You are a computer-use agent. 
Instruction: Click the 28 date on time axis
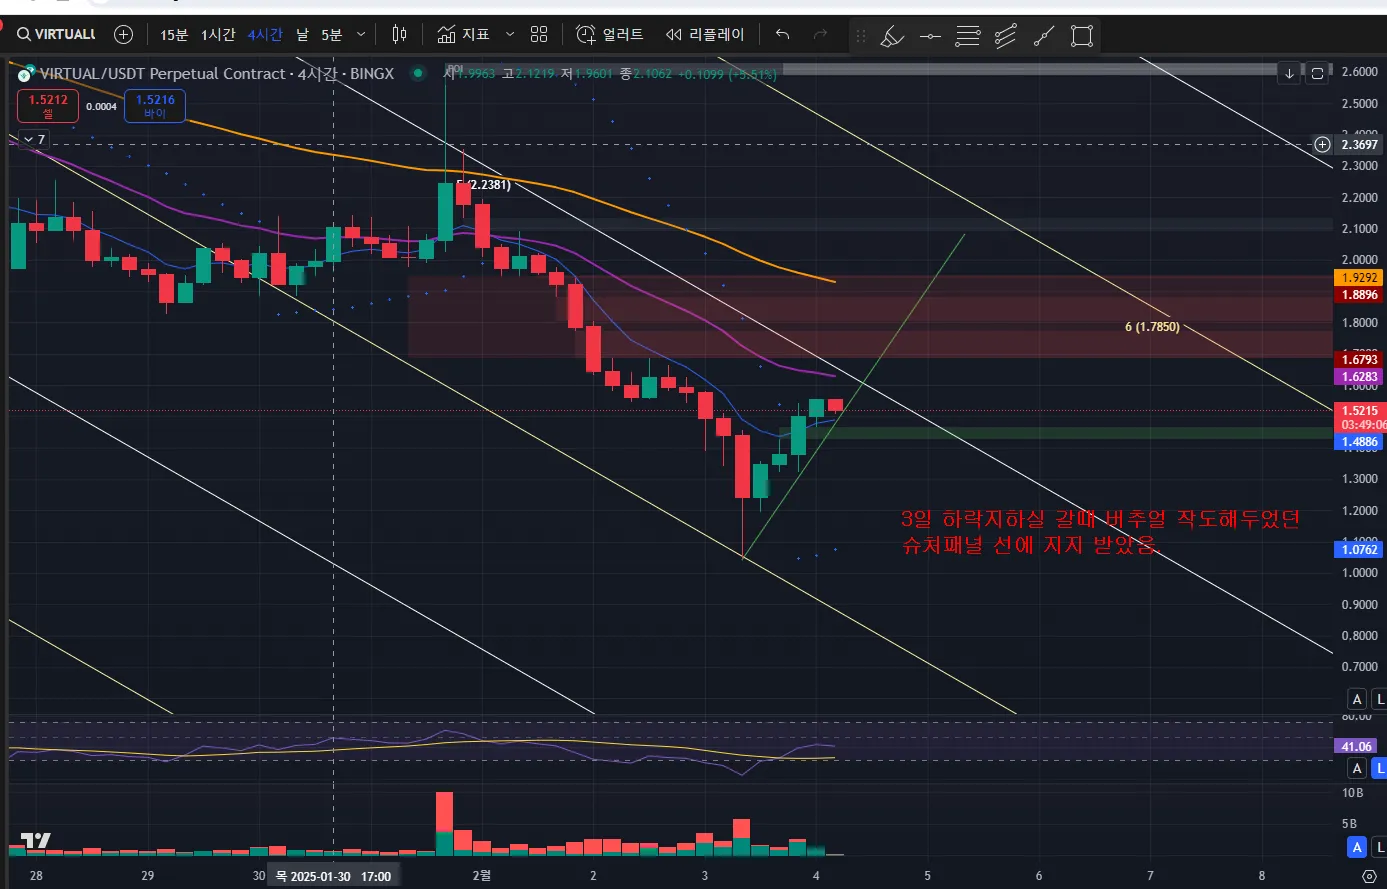[x=36, y=876]
